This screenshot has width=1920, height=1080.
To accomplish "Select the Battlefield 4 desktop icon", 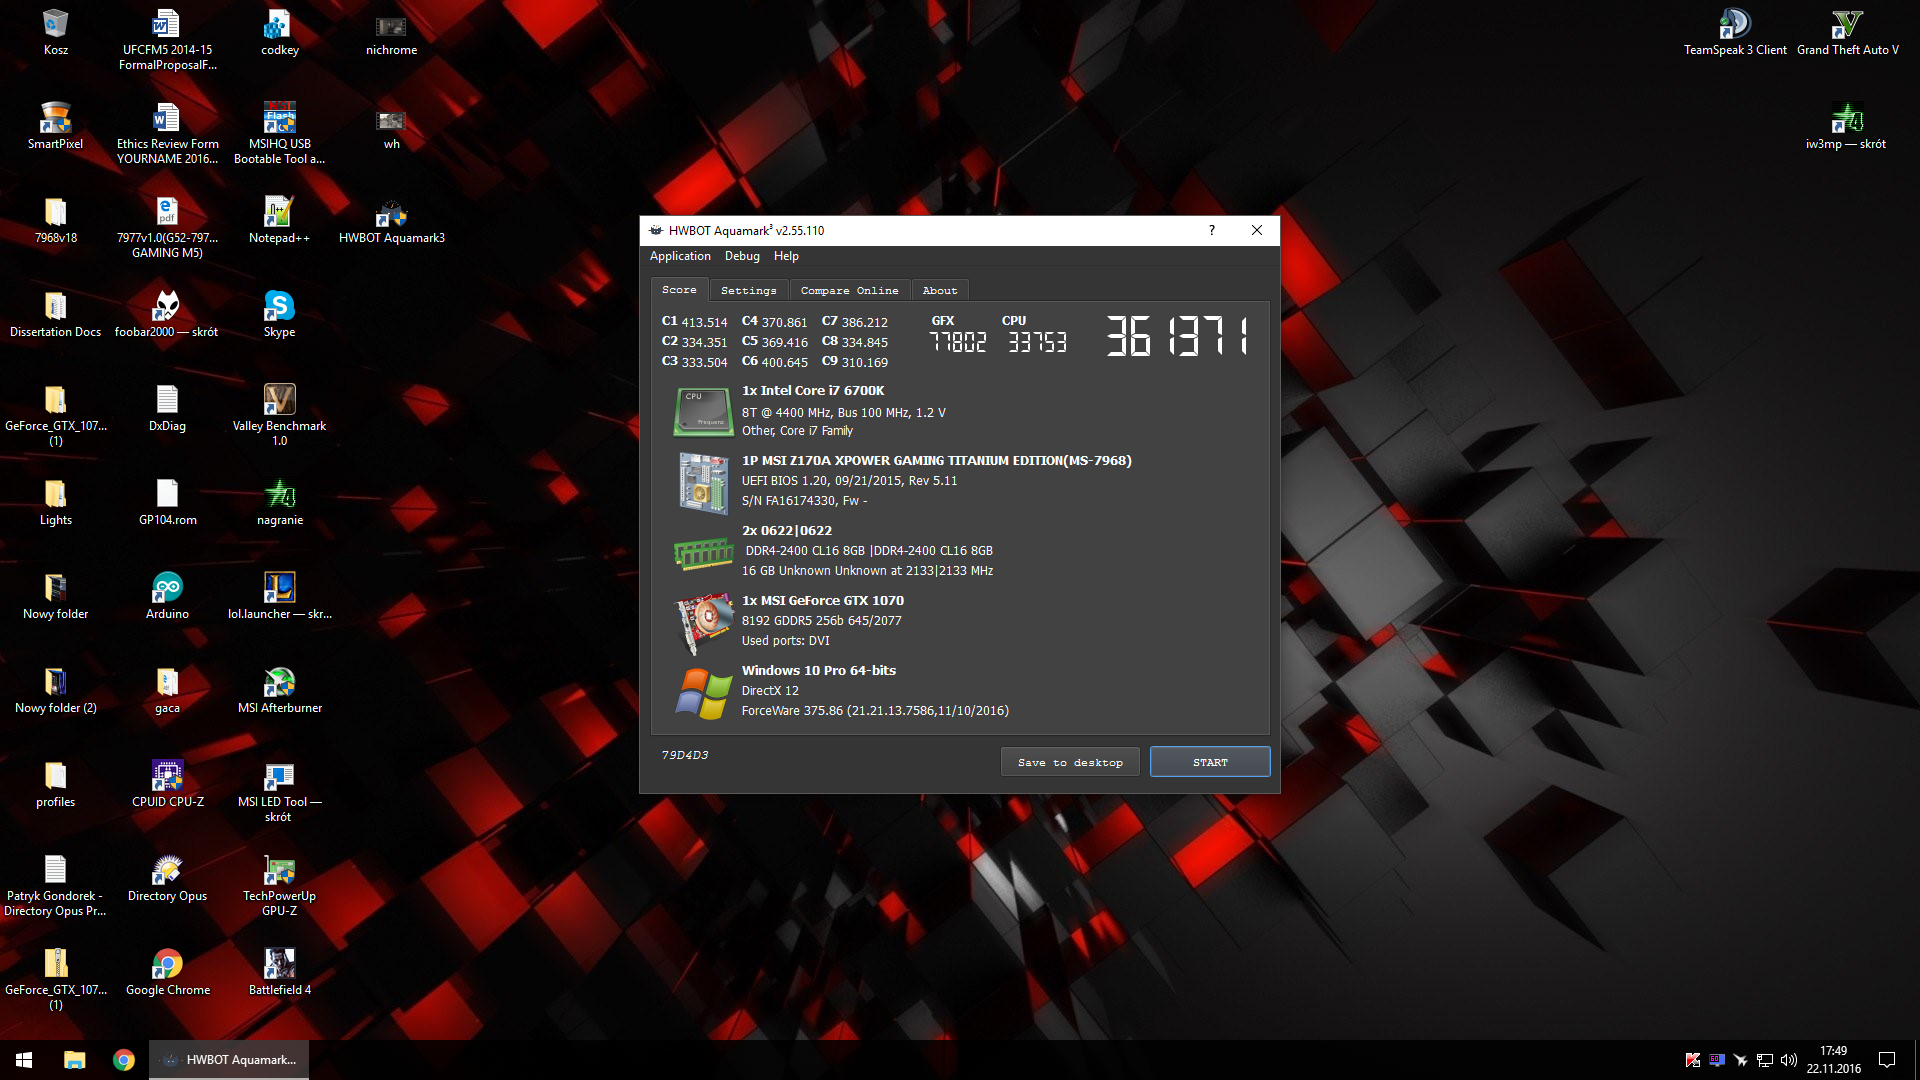I will pos(280,972).
